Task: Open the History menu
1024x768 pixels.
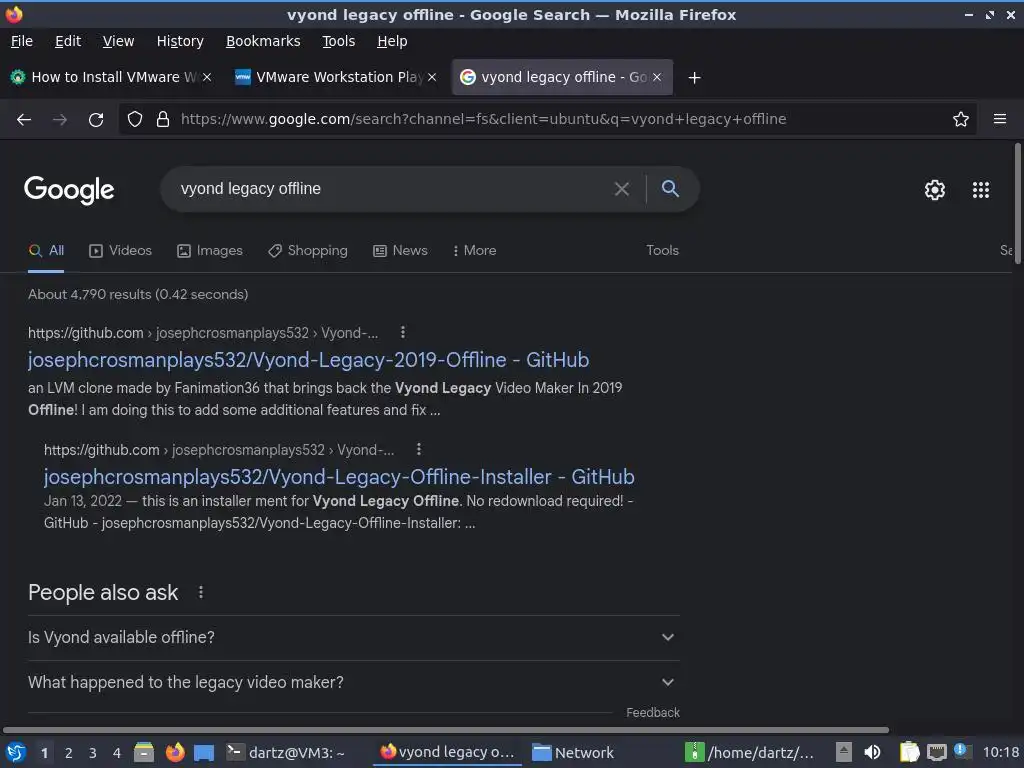Action: click(x=180, y=41)
